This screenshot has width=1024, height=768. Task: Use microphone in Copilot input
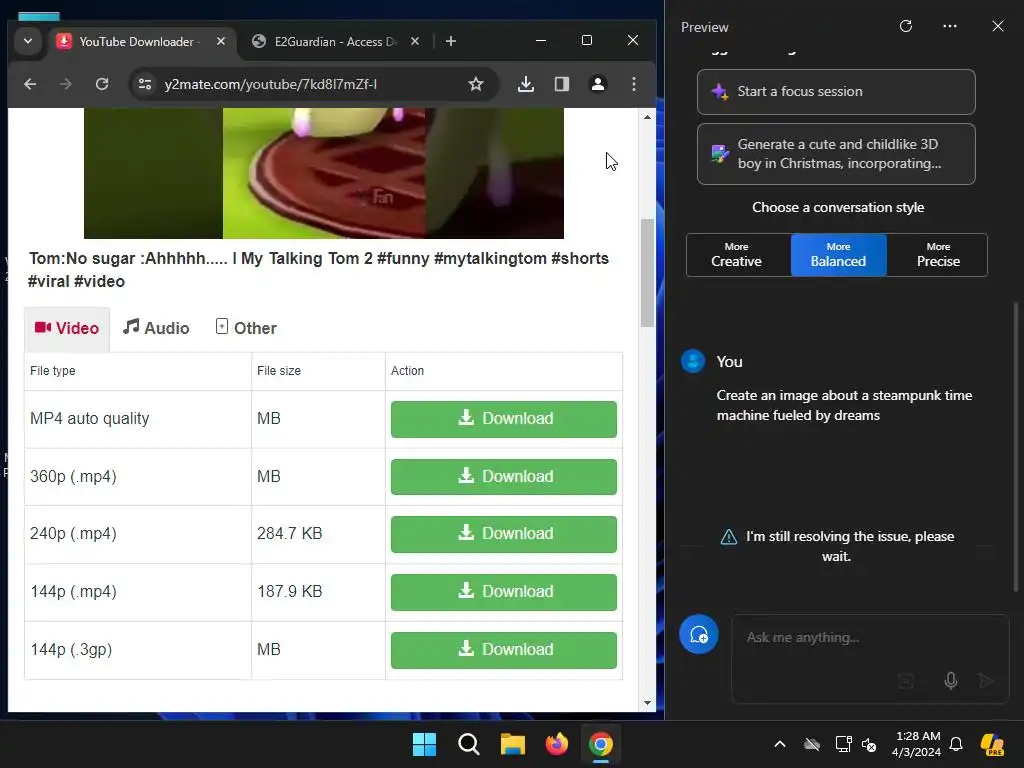(951, 680)
